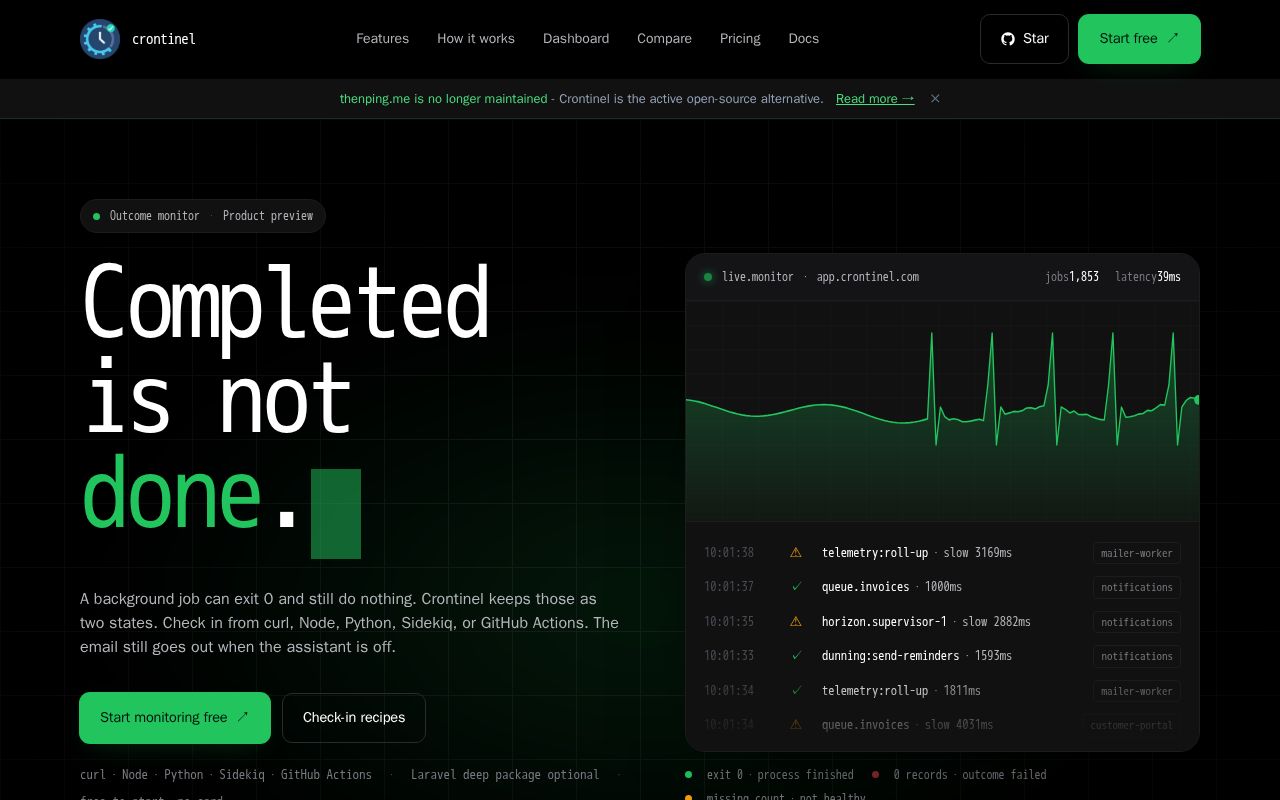Click the red dot beside 0 records

(x=875, y=774)
